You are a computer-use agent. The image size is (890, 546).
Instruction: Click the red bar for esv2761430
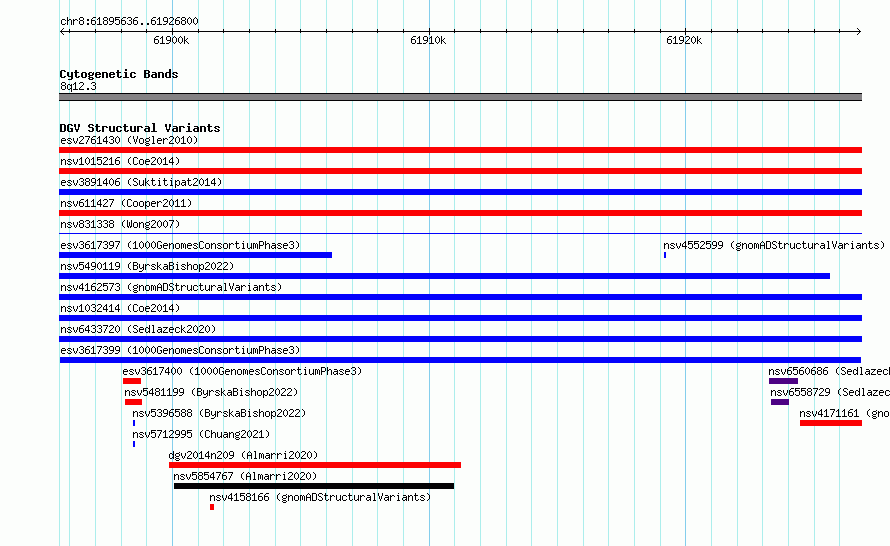tap(460, 150)
